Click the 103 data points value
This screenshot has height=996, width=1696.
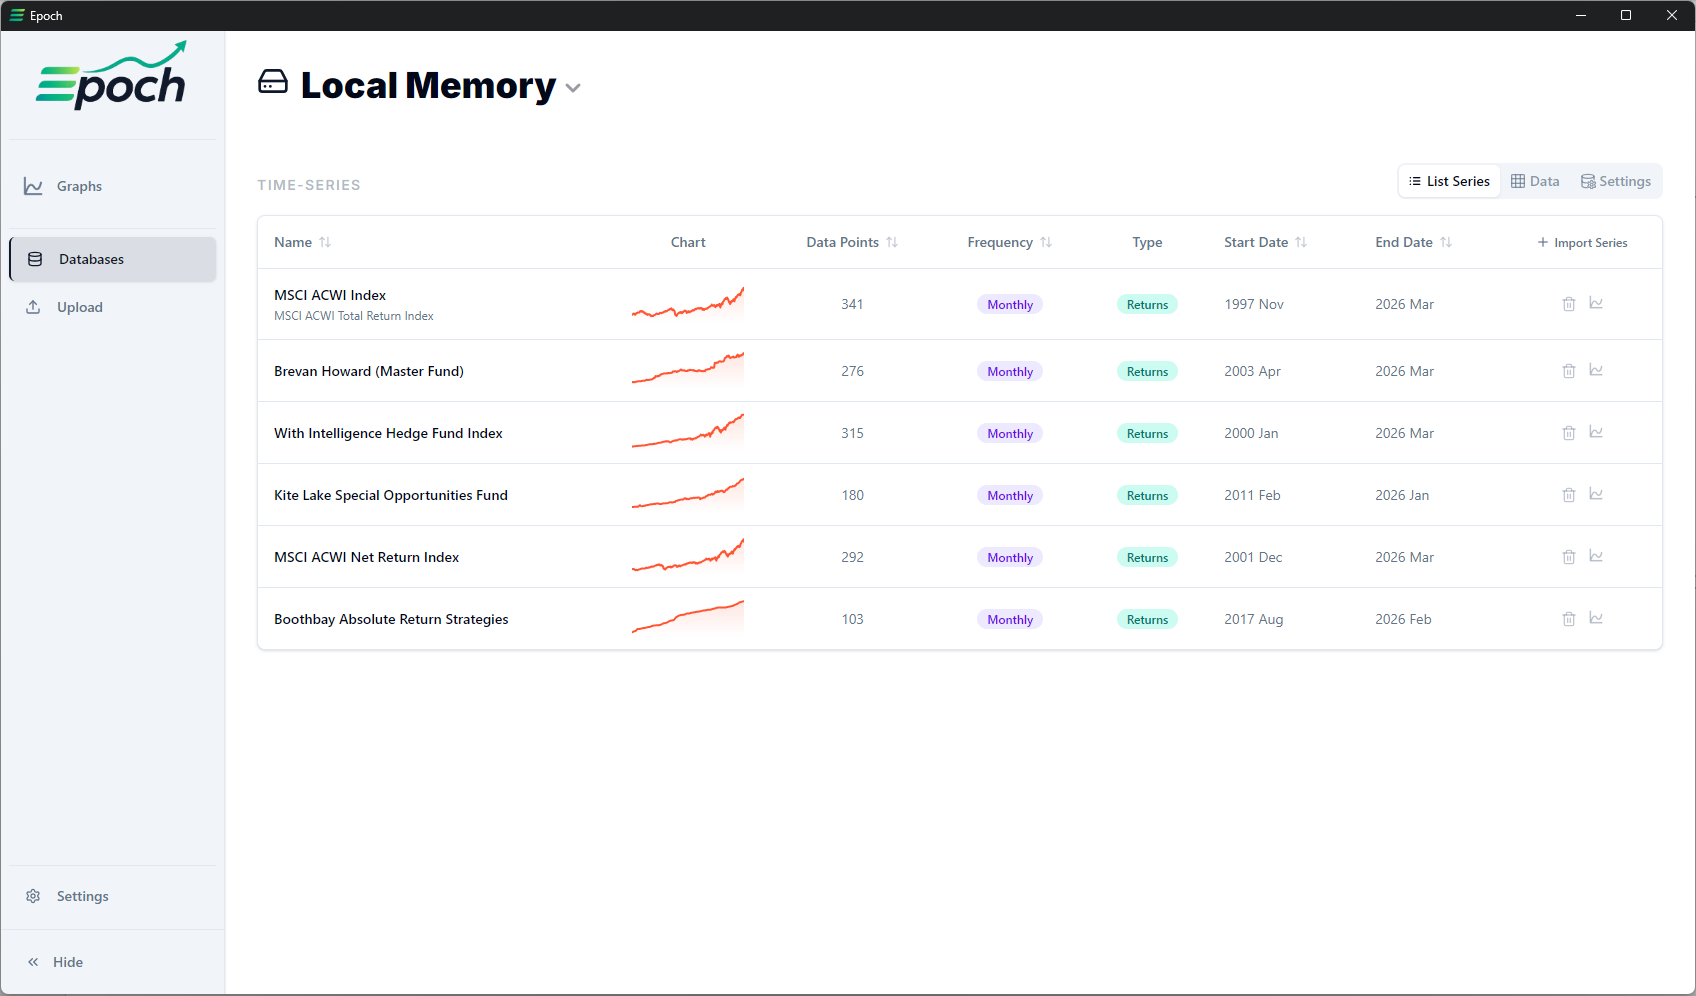tap(852, 619)
